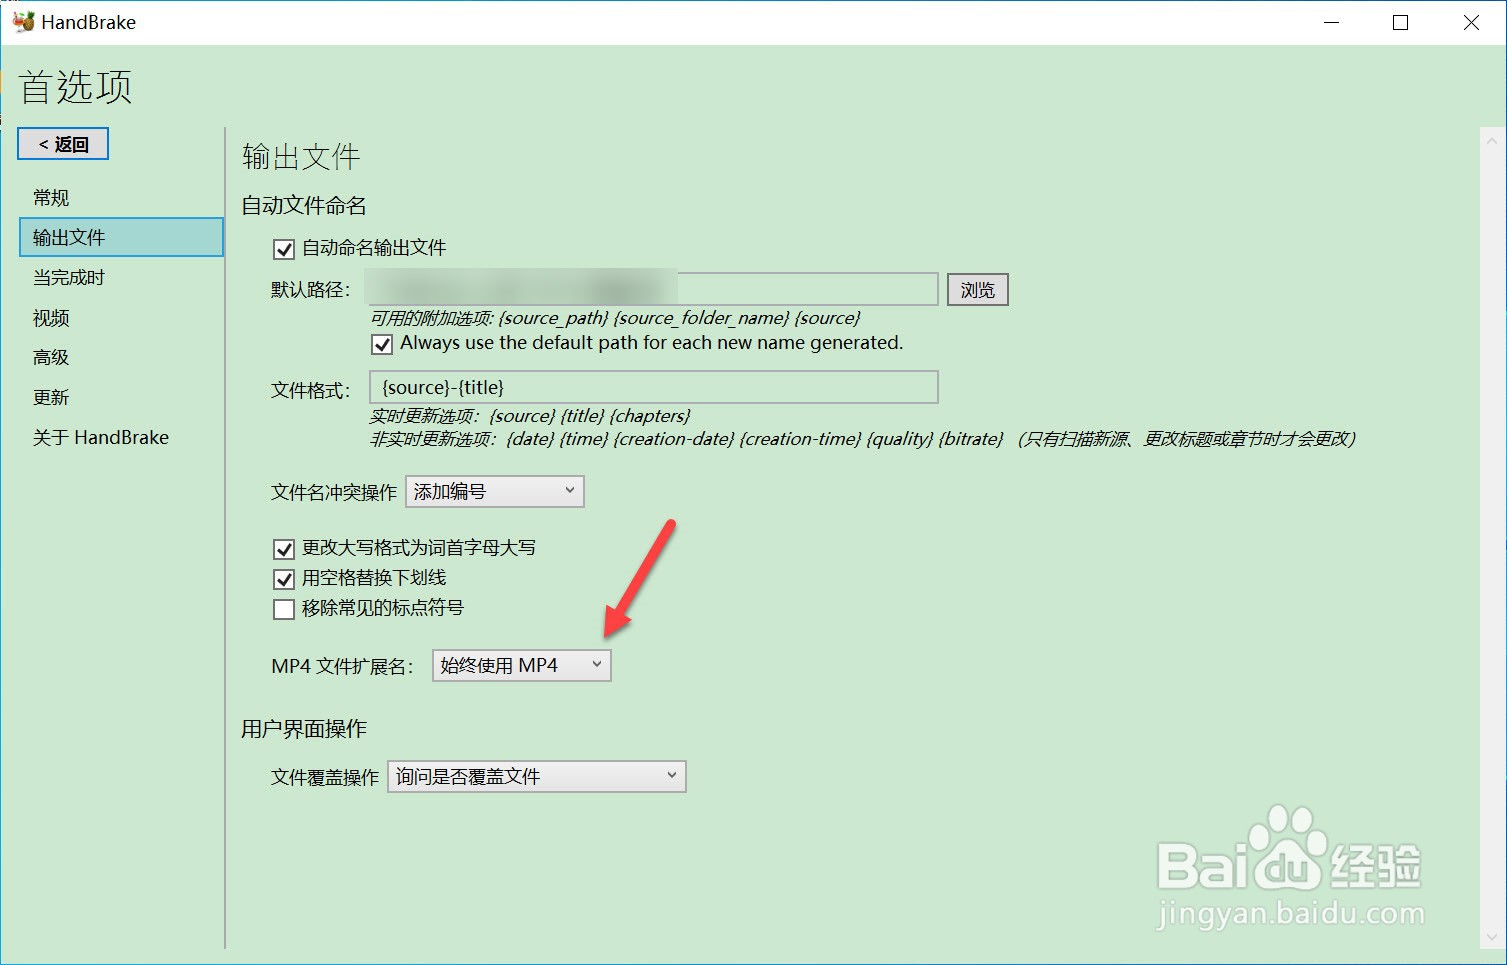Go back with the 返回 button
1507x965 pixels.
[x=63, y=144]
